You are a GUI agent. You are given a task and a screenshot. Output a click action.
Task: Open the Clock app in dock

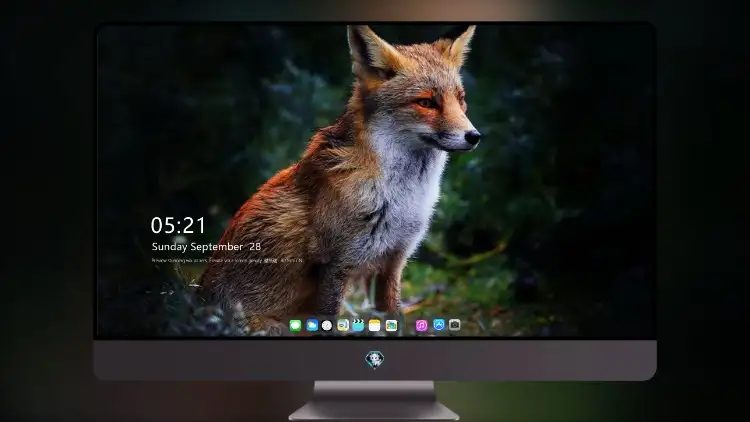click(327, 326)
